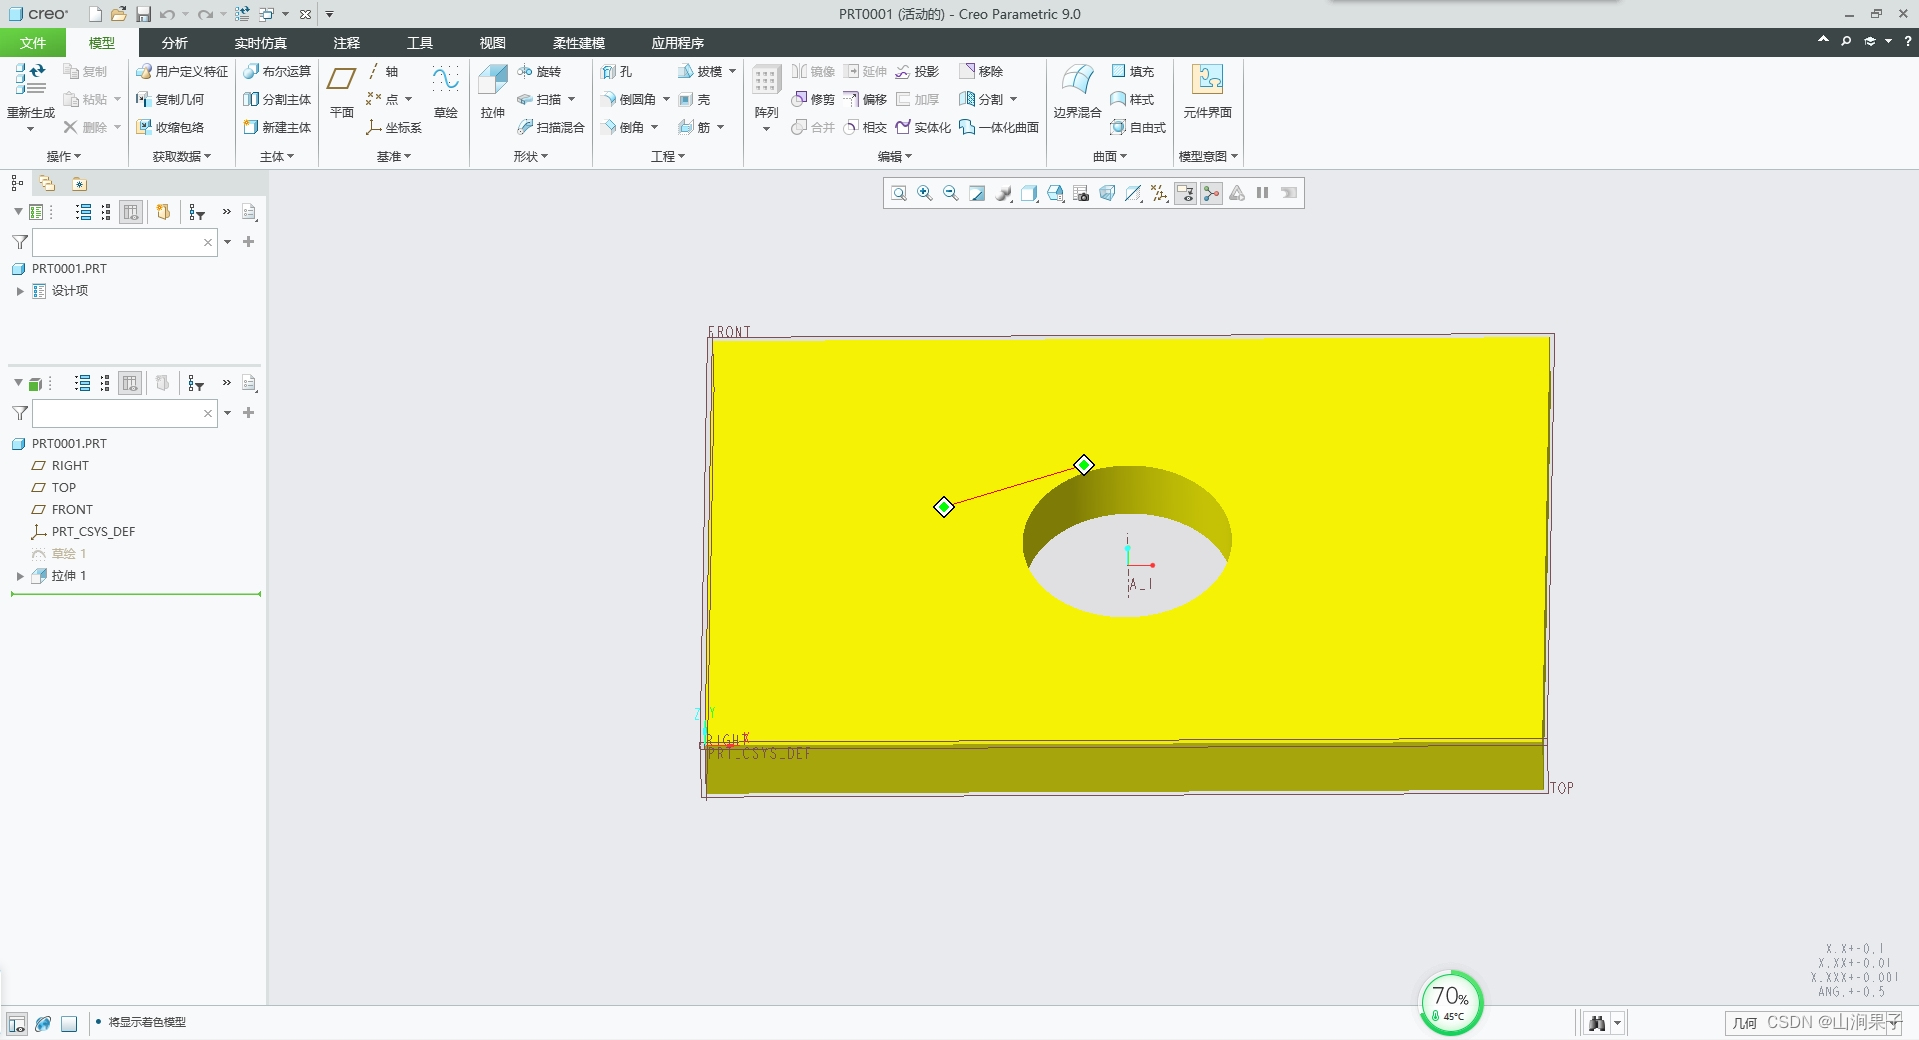Expand the 设计项 tree node
The width and height of the screenshot is (1919, 1040).
19,291
